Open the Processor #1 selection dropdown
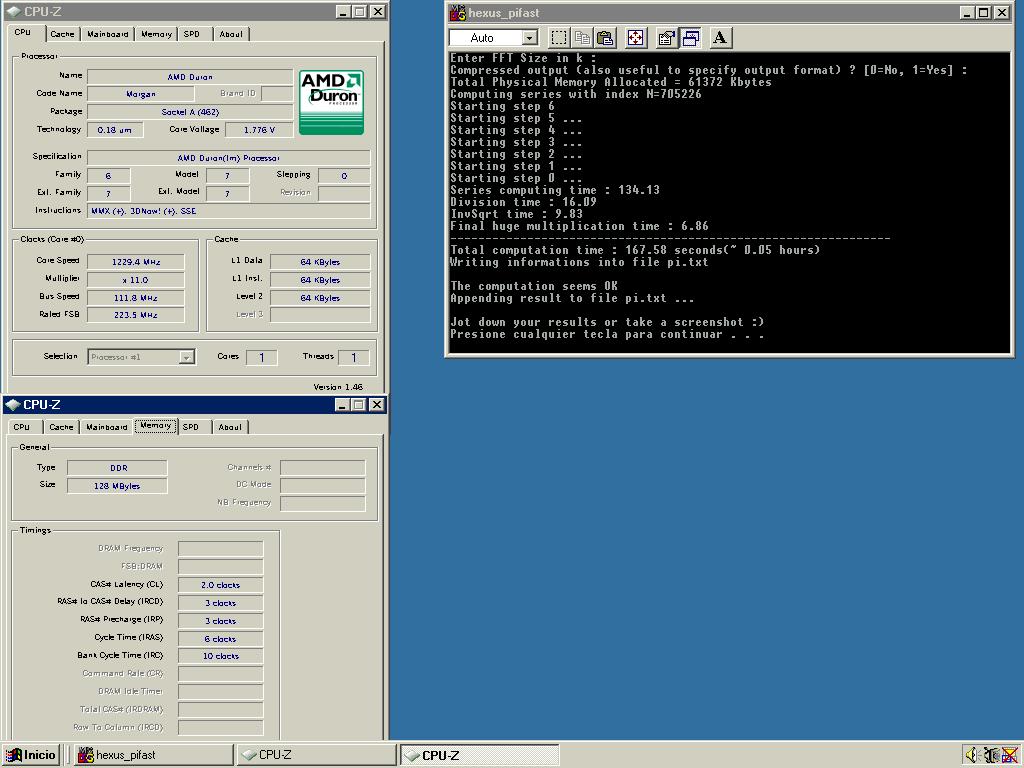 [187, 357]
